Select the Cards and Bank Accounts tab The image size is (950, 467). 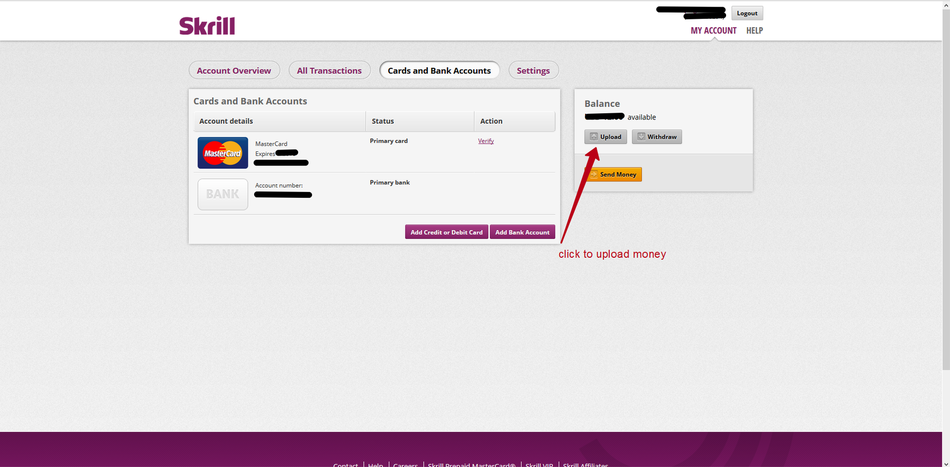[x=439, y=70]
